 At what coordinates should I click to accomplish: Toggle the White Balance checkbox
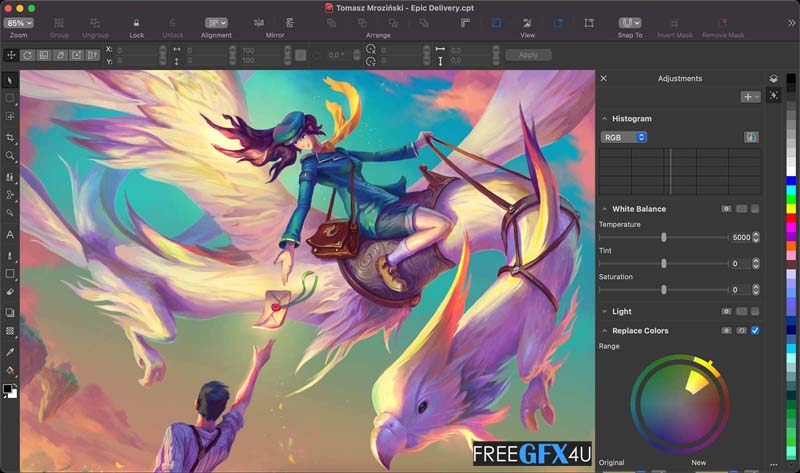click(755, 209)
